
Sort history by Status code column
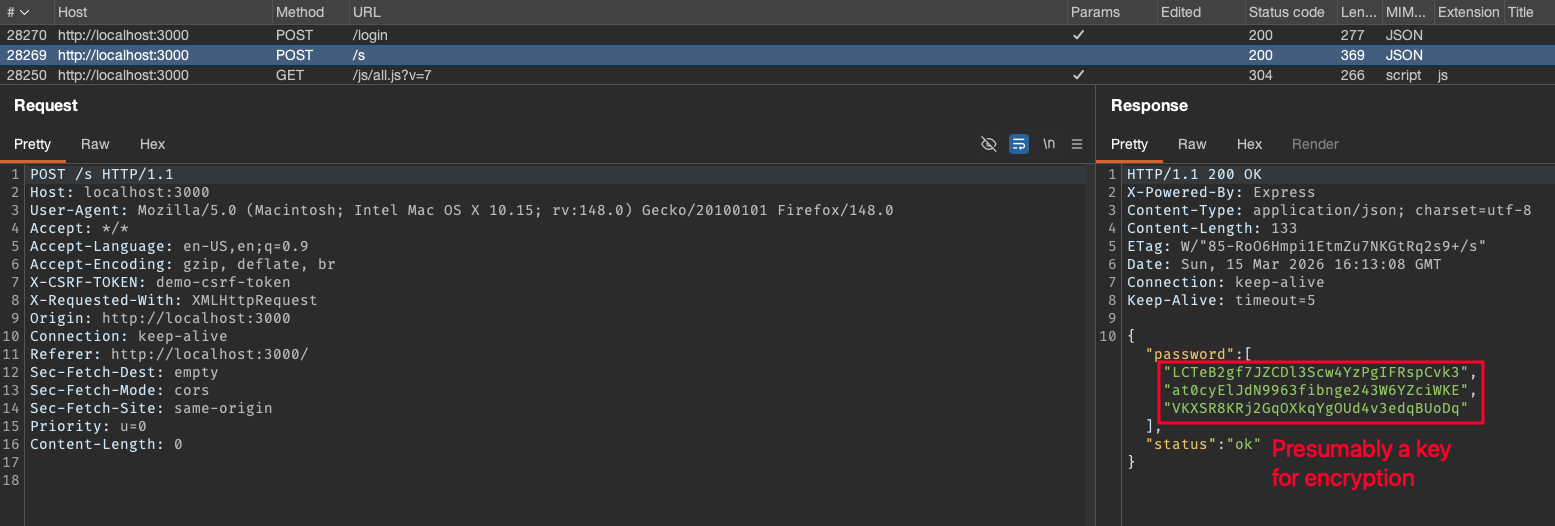pyautogui.click(x=1286, y=12)
